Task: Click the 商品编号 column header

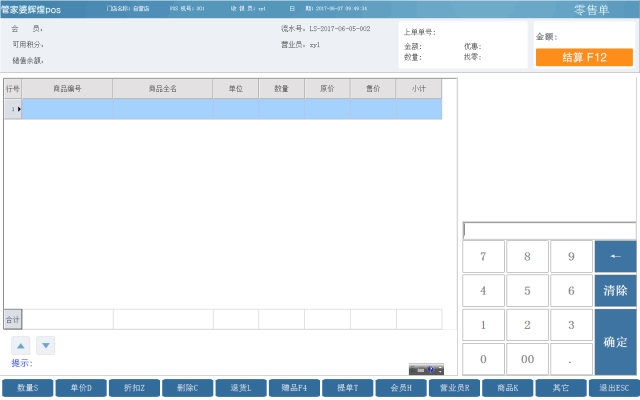Action: coord(67,89)
